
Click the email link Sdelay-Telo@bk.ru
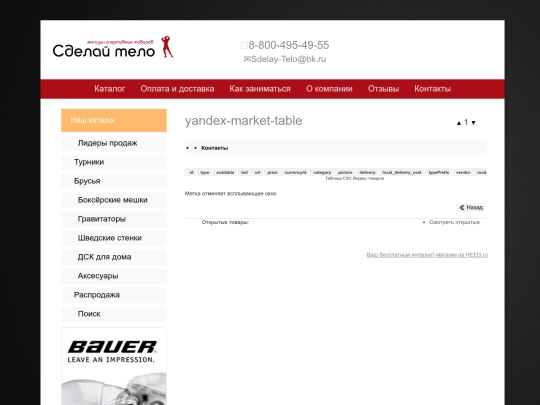coord(289,59)
